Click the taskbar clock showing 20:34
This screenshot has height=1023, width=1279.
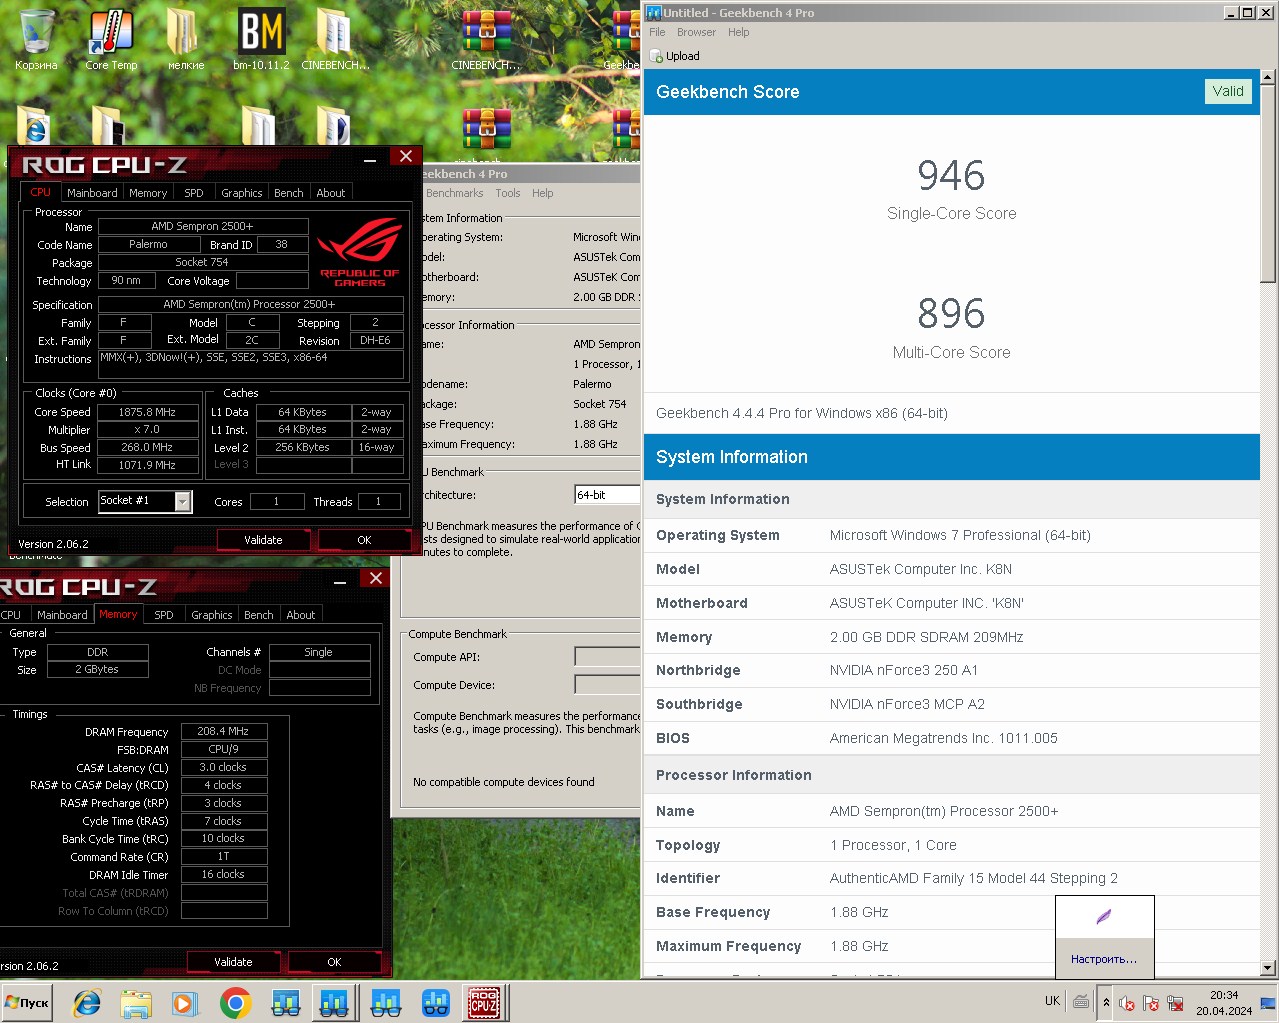[1224, 1002]
